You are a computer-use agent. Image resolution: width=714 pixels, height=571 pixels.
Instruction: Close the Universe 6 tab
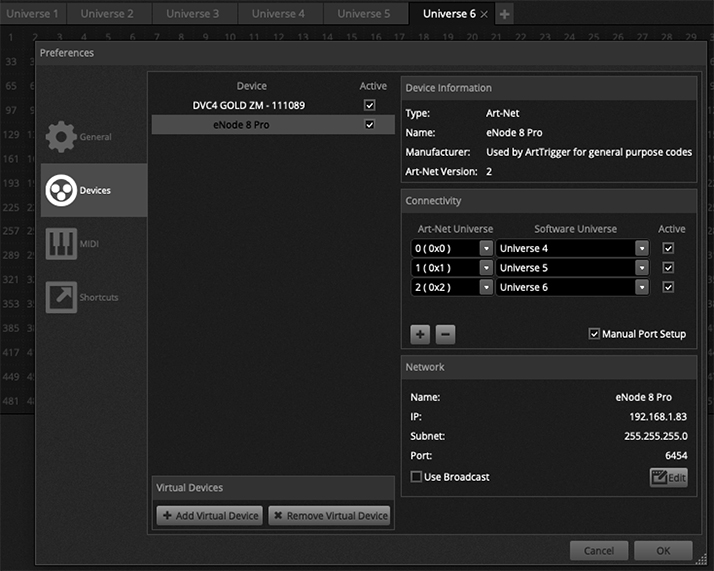click(484, 15)
